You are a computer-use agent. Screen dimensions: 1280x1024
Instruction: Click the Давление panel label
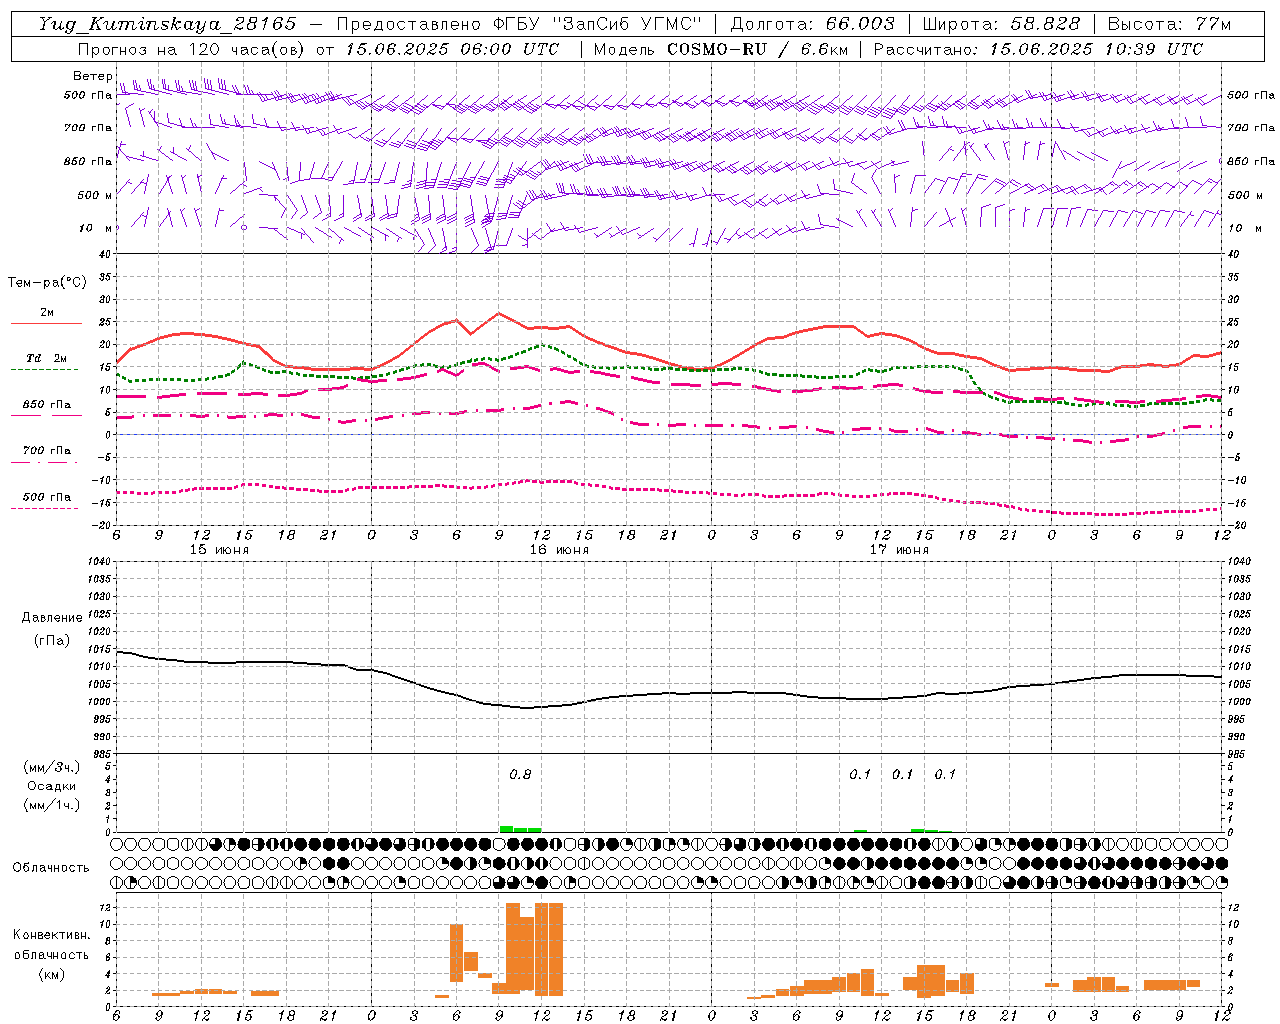point(52,618)
